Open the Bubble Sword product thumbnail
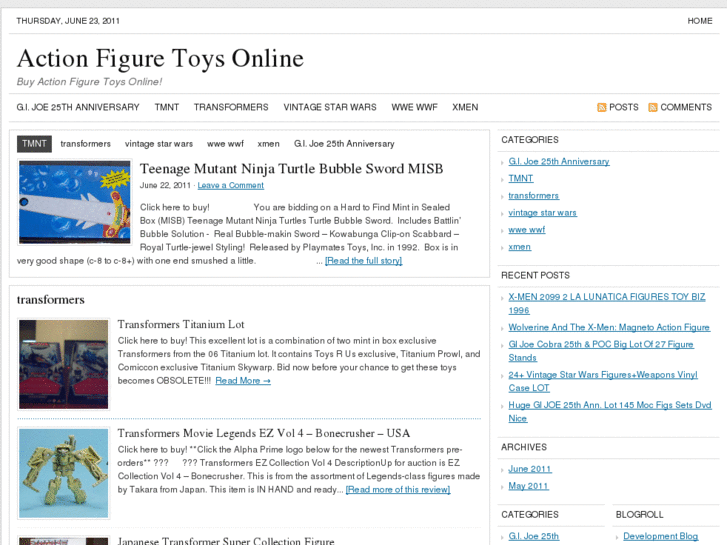 click(75, 202)
